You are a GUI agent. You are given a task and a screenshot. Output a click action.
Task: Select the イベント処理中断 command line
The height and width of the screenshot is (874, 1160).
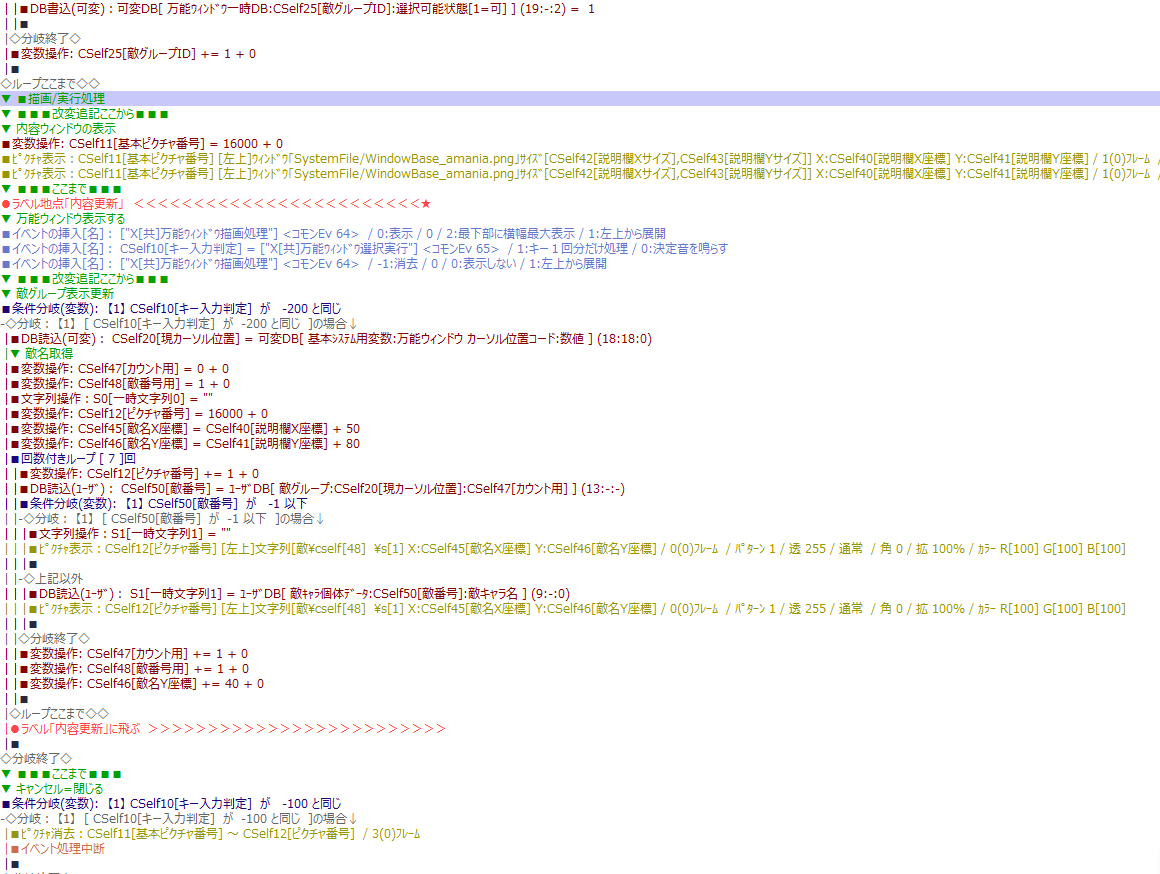[58, 849]
